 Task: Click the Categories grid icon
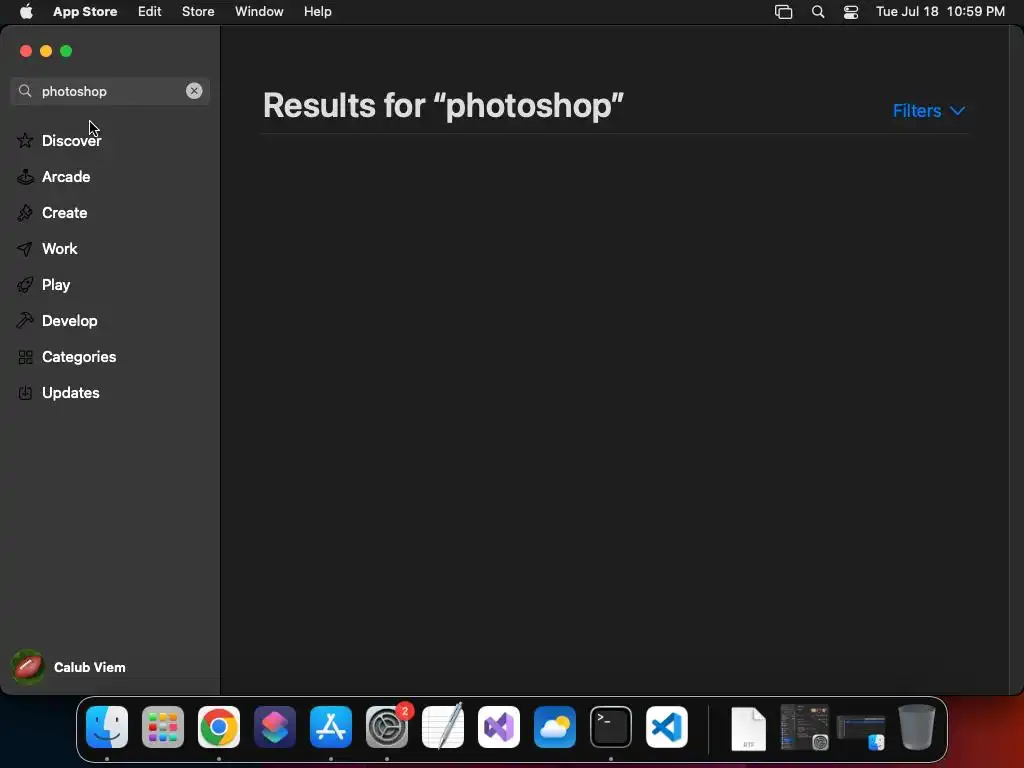click(x=25, y=357)
